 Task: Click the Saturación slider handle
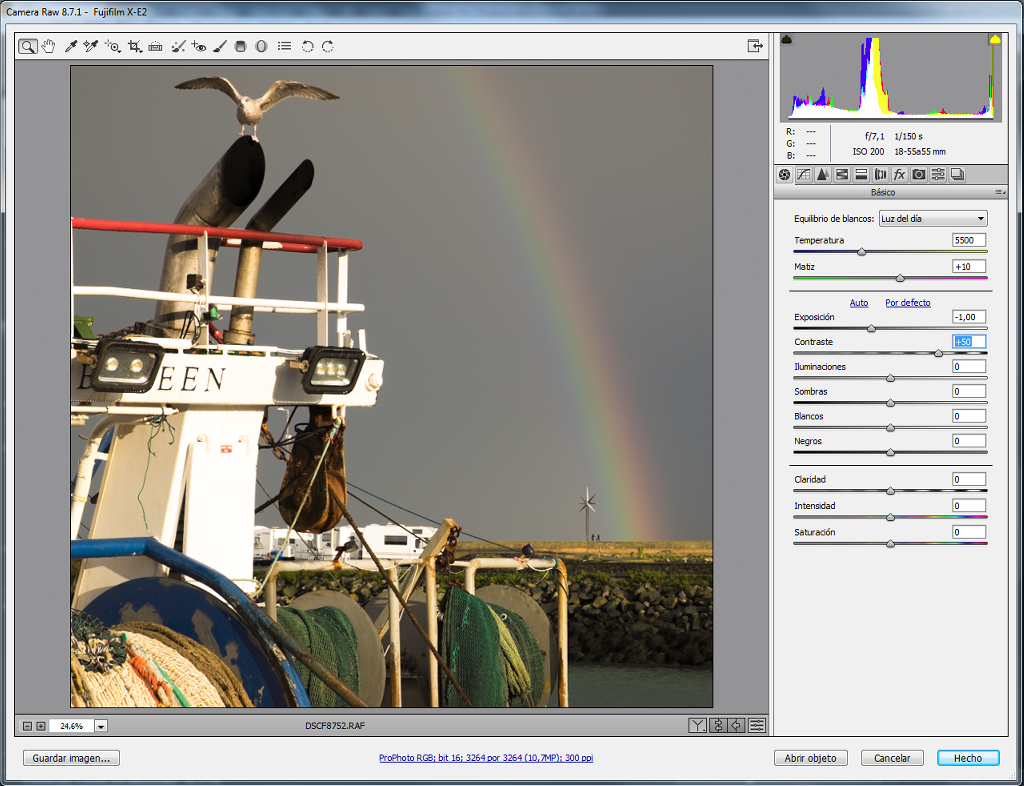coord(890,543)
